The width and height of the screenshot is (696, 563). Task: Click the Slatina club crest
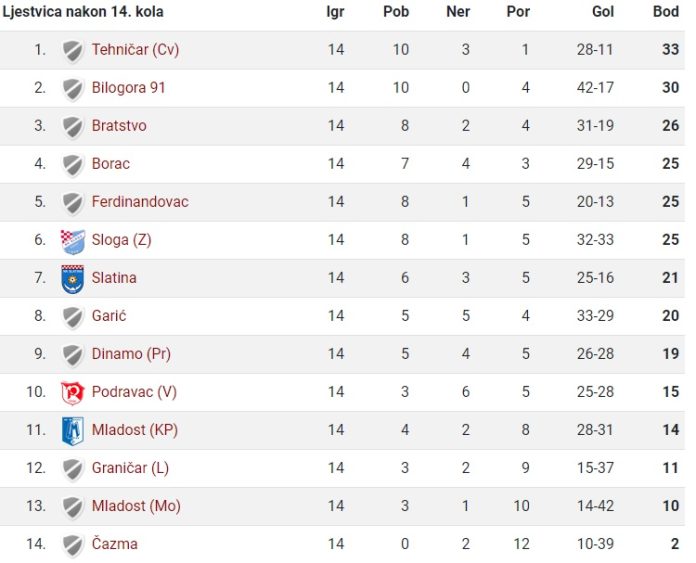73,280
